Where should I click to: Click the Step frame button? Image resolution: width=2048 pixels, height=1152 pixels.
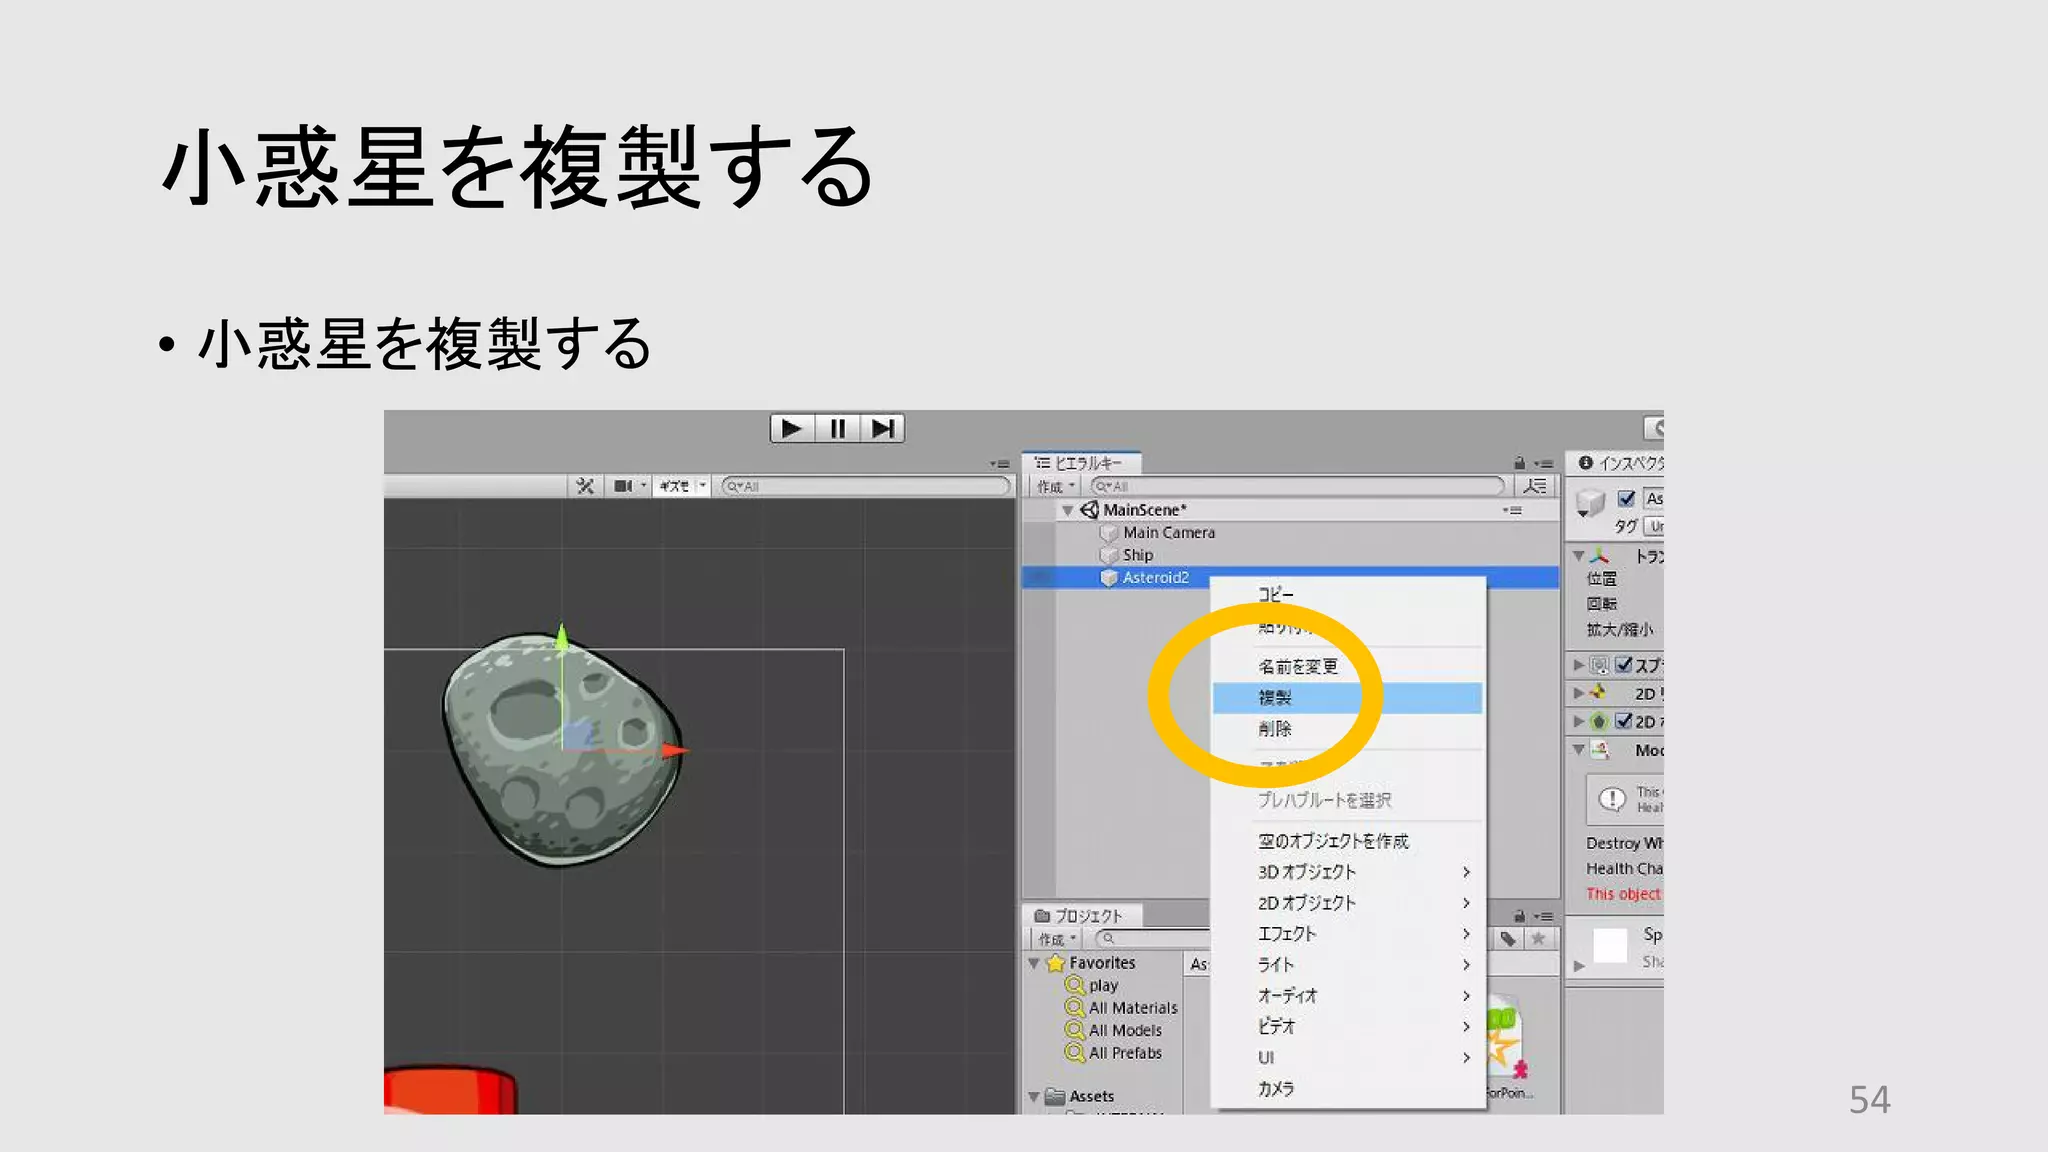click(x=882, y=429)
